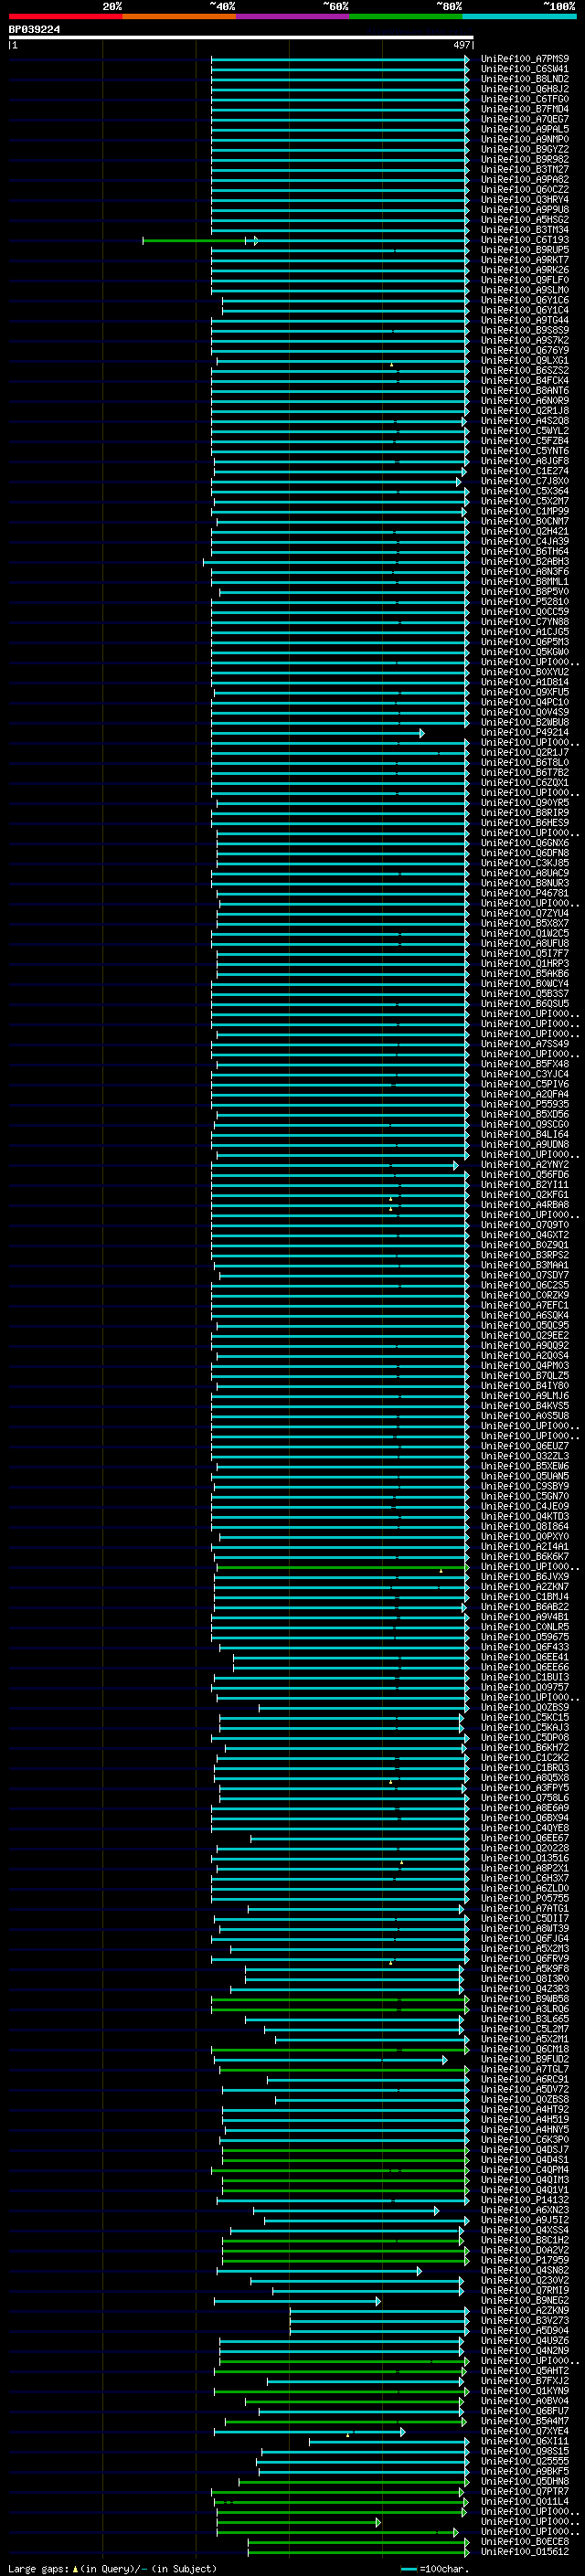Viewport: 585px width, 2576px height.
Task: Click the short cyan bar for UniRef100_P49214
Action: pyautogui.click(x=317, y=733)
